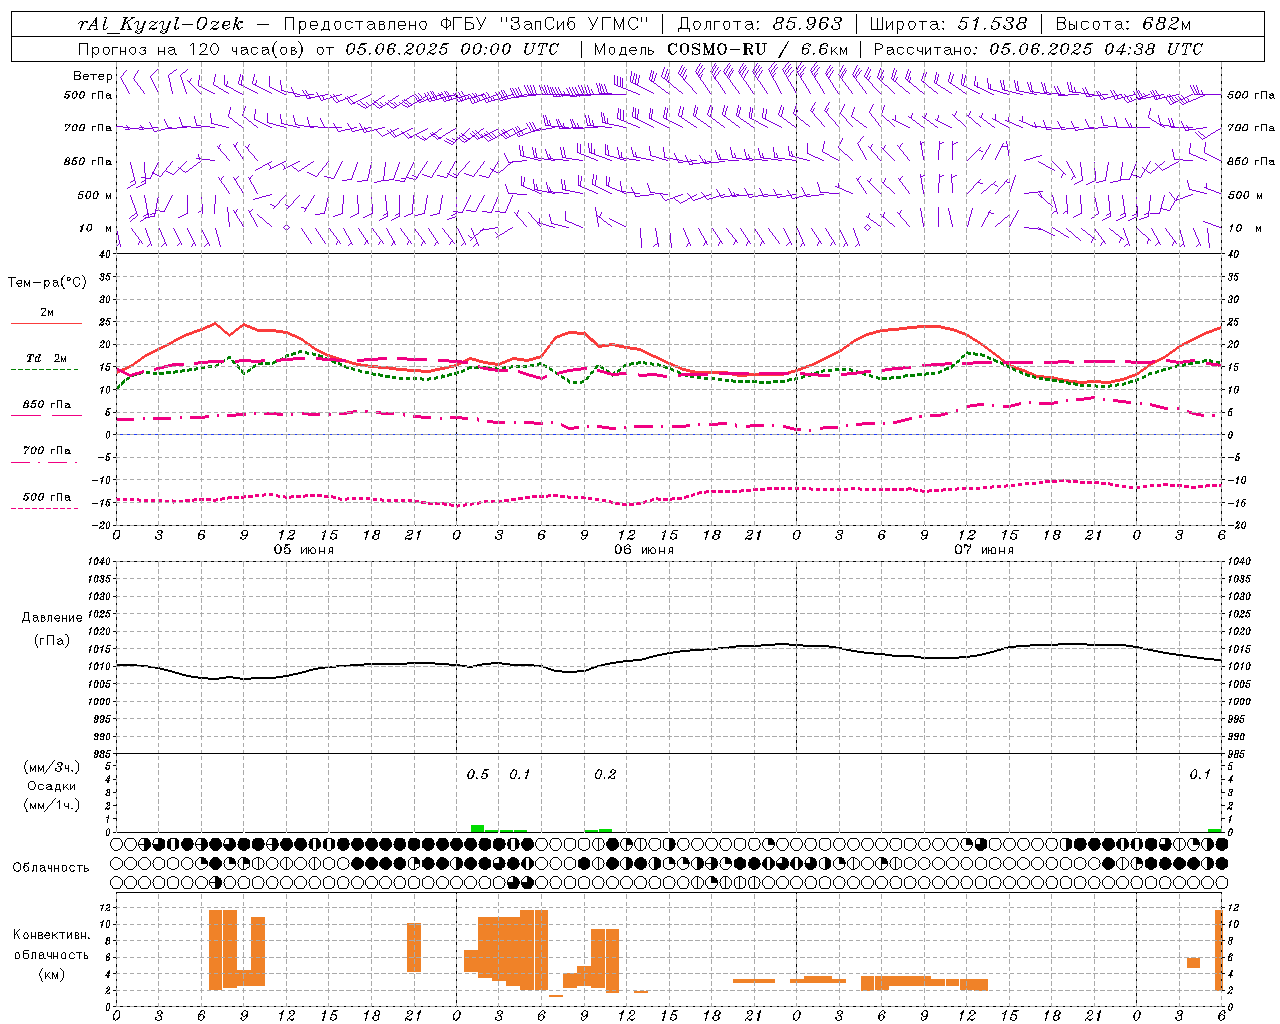Image resolution: width=1280 pixels, height=1024 pixels.
Task: Select the forecast start 05.06.2025 00:00 UTC
Action: pyautogui.click(x=453, y=49)
